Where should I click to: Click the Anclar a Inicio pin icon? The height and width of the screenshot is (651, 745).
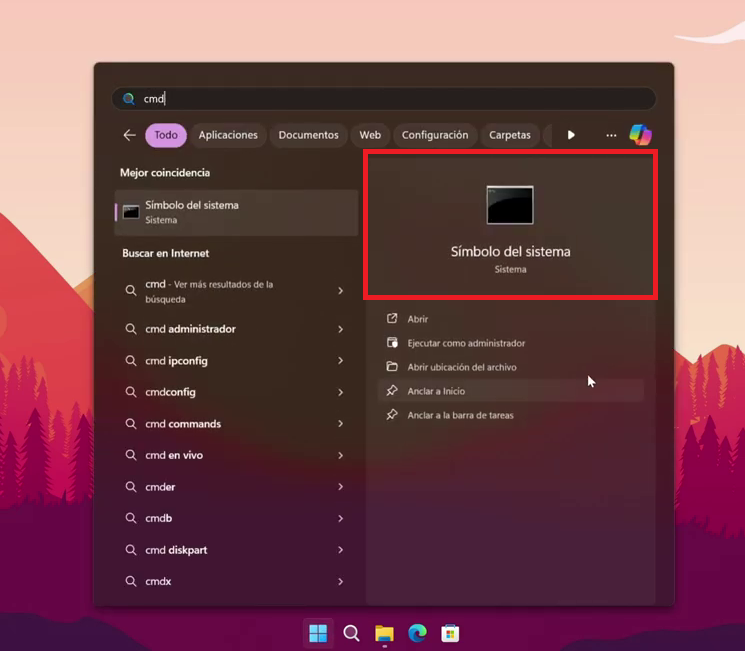point(392,391)
